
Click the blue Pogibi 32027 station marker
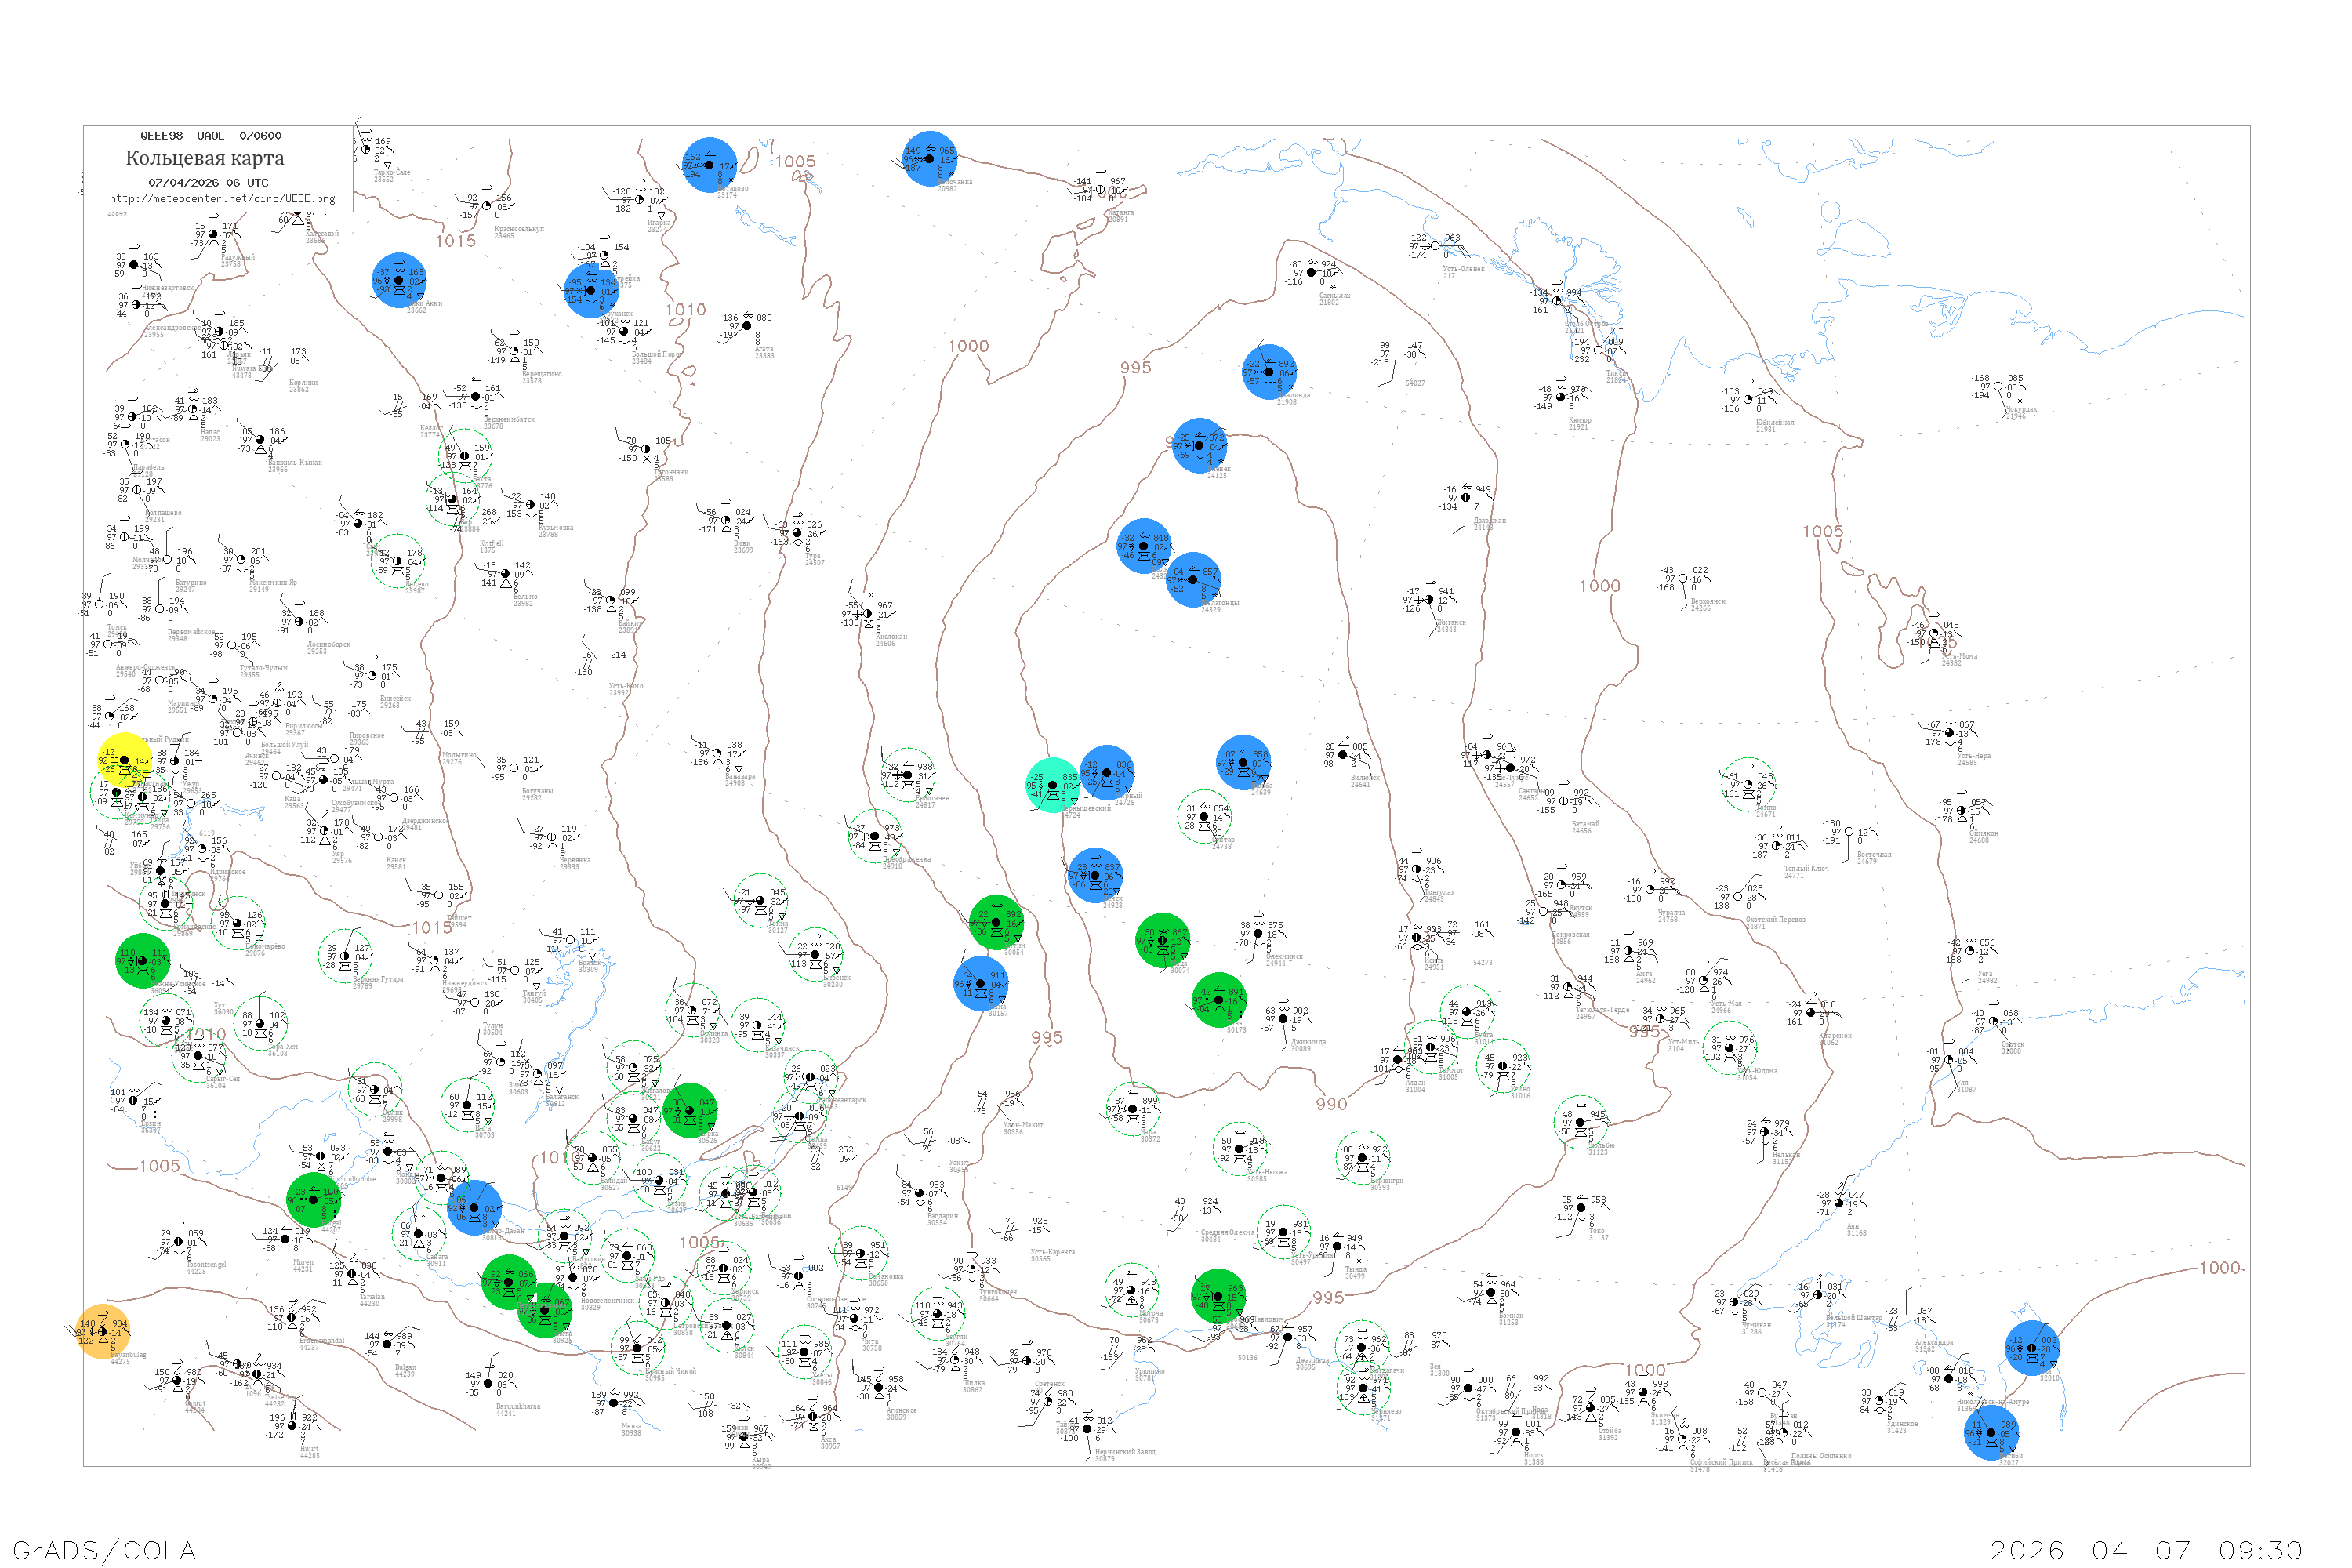(x=1991, y=1433)
